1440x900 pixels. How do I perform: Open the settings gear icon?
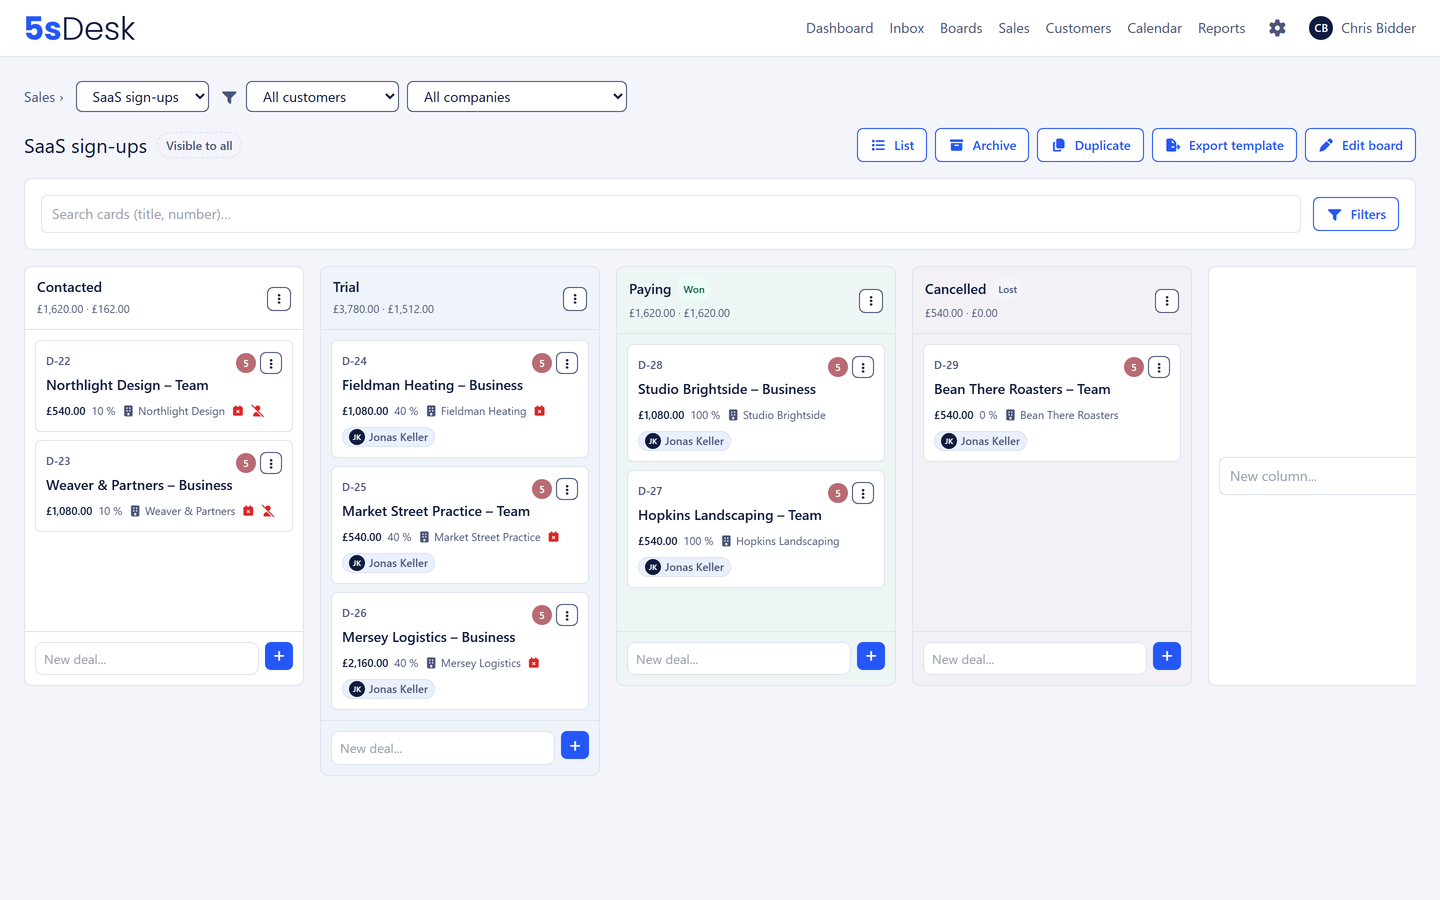tap(1277, 28)
